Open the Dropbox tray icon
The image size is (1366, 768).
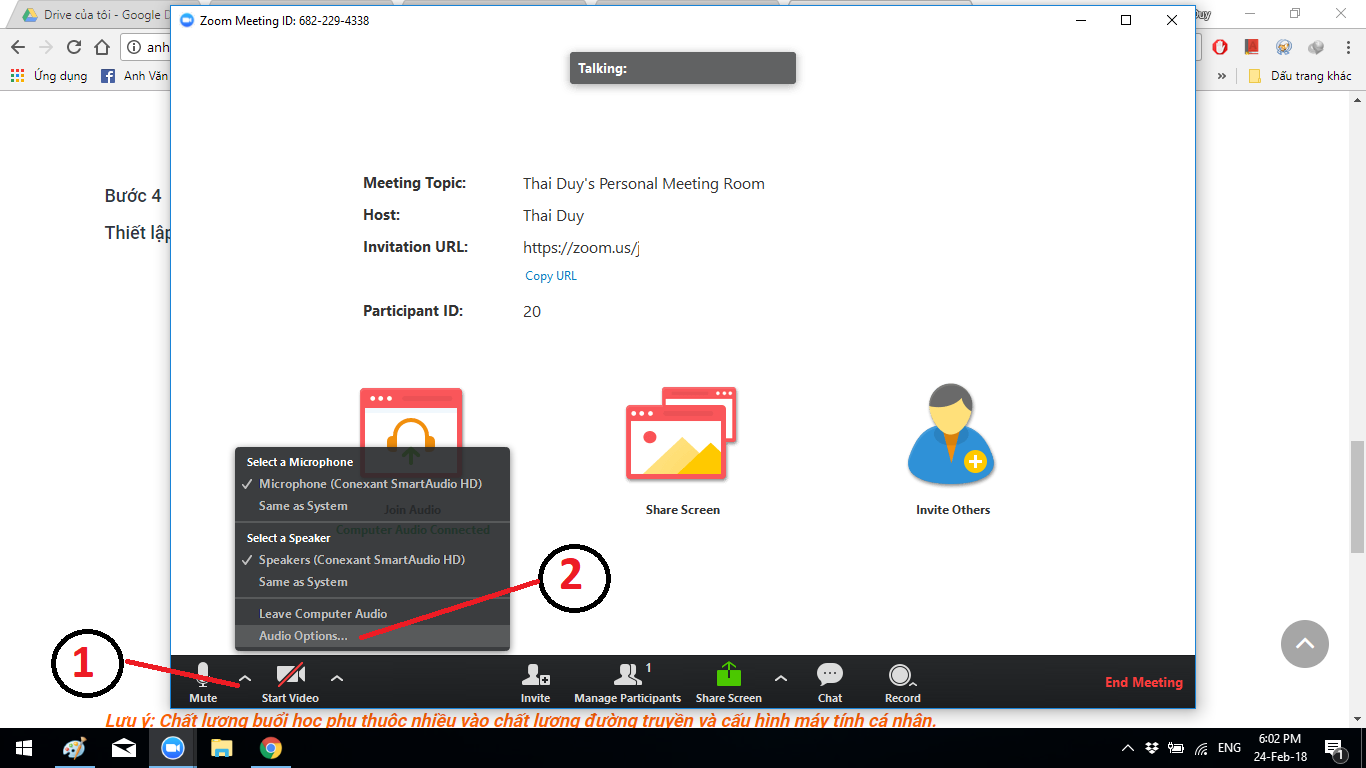coord(1152,748)
